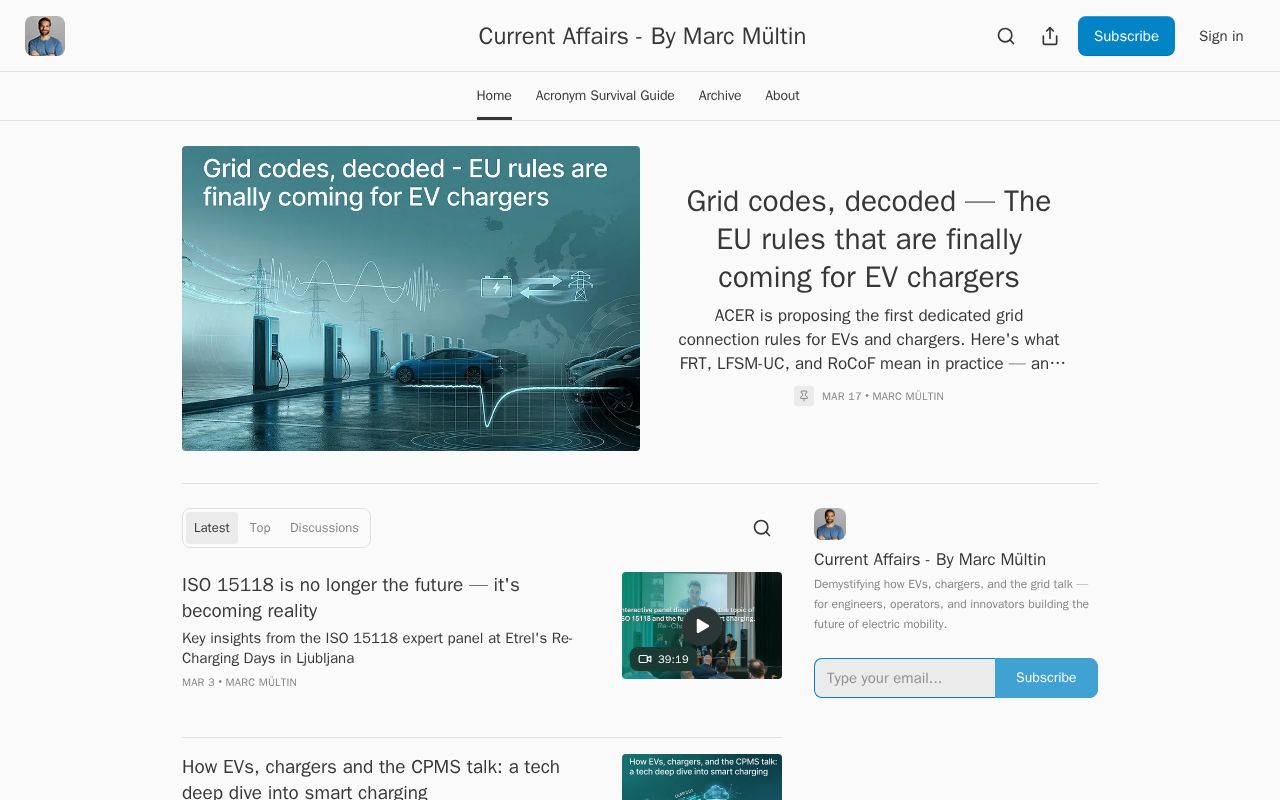Click the blue Subscribe button in header
Viewport: 1280px width, 800px height.
[x=1126, y=36]
